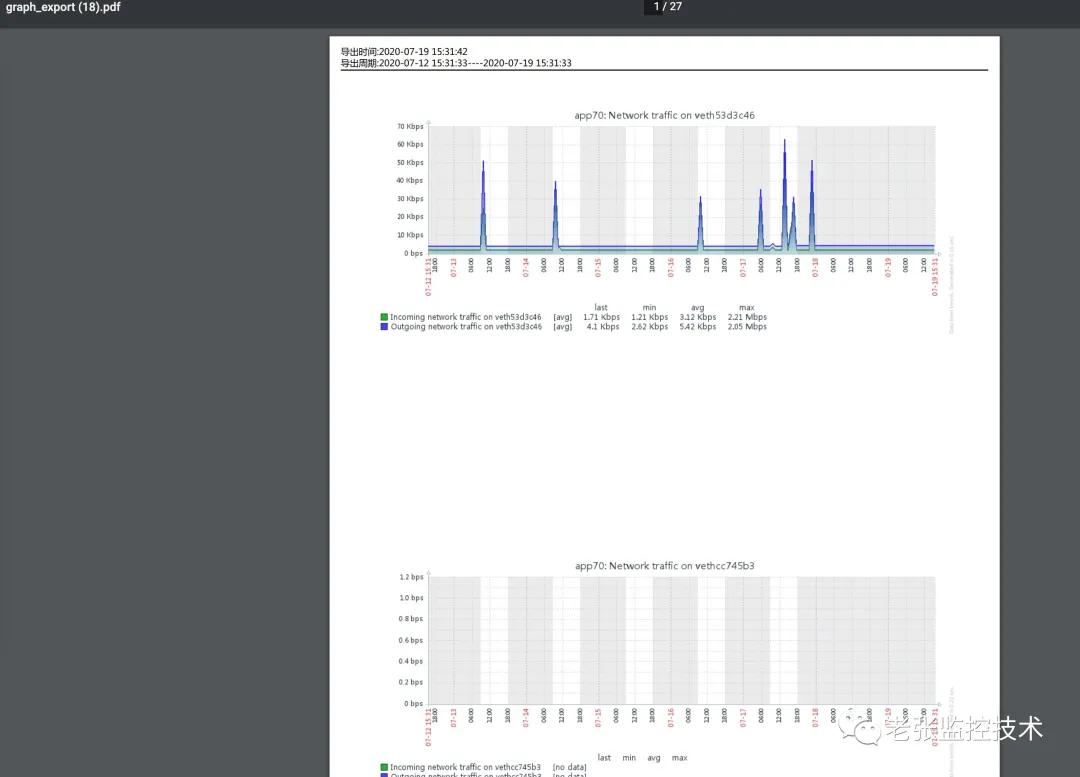Click the Incoming network traffic on vethcc745b3 label
1080x777 pixels.
click(465, 767)
